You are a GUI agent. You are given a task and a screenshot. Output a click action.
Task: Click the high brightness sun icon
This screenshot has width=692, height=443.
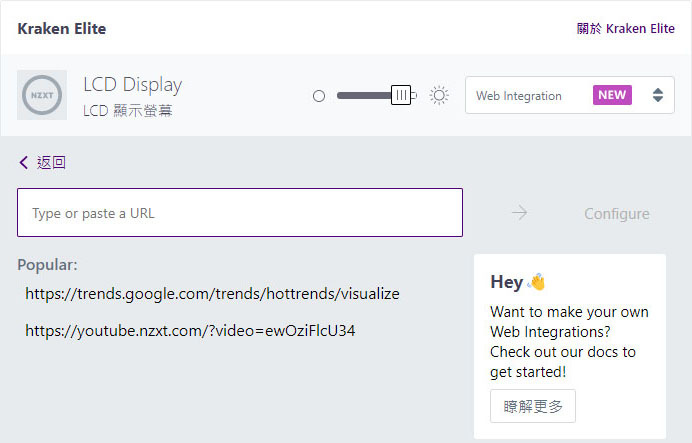439,95
